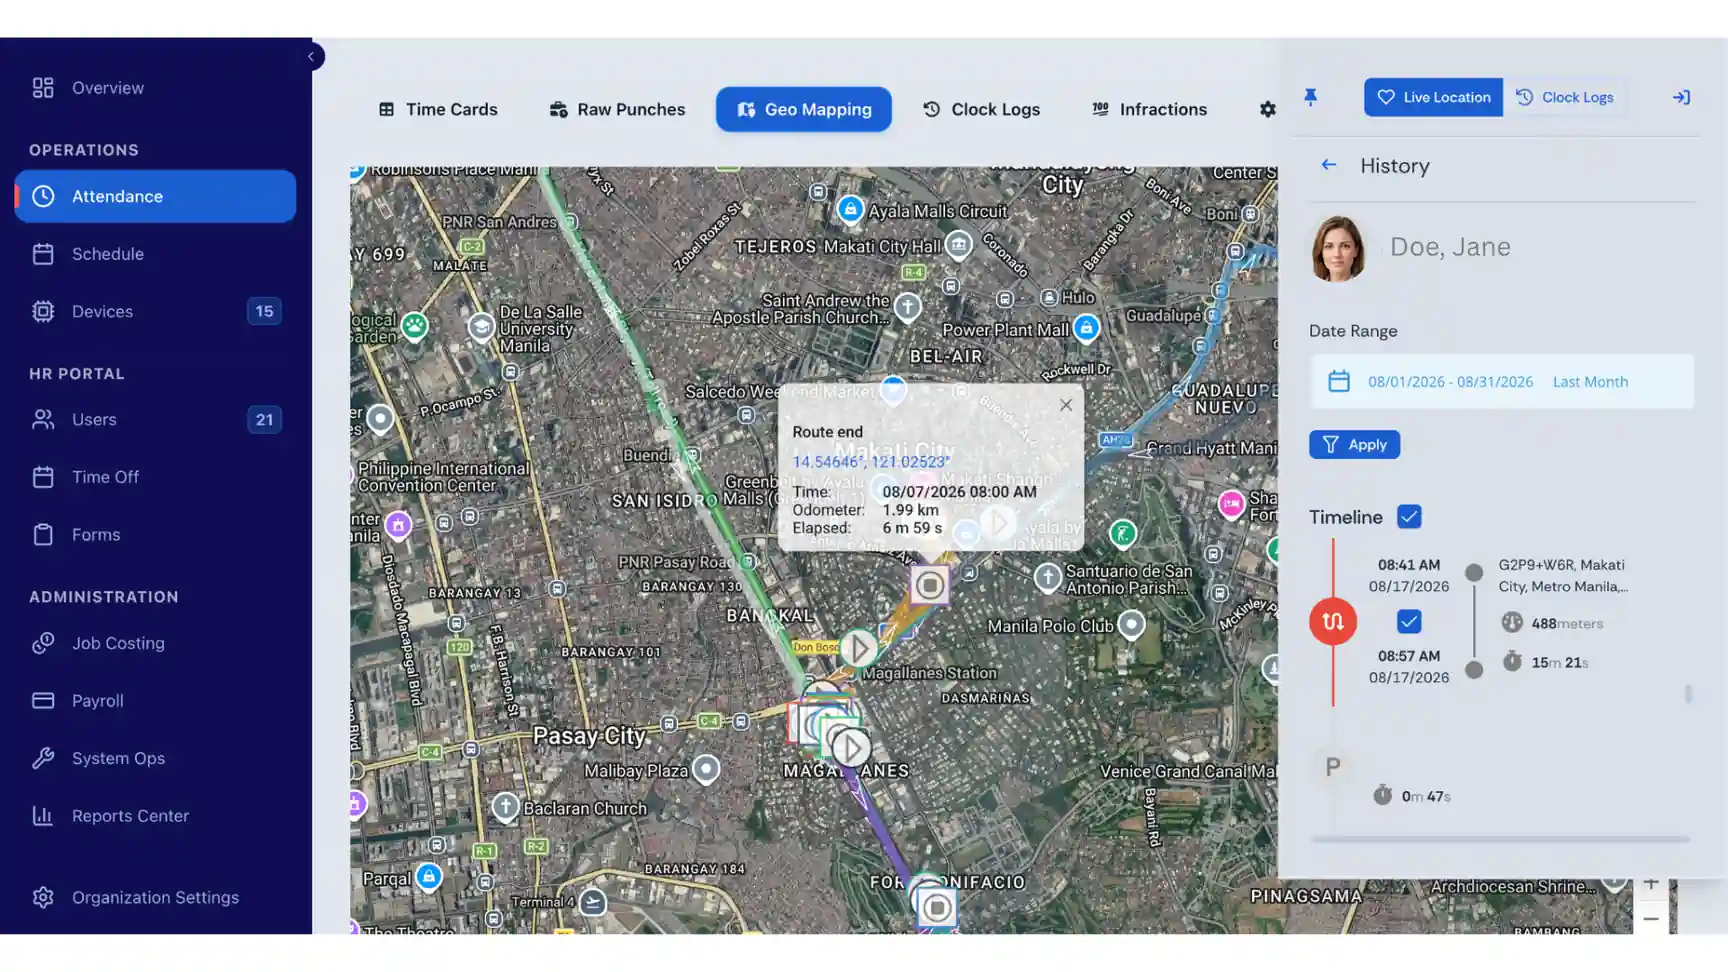Switch to the Time Cards tab
This screenshot has width=1728, height=972.
point(438,109)
